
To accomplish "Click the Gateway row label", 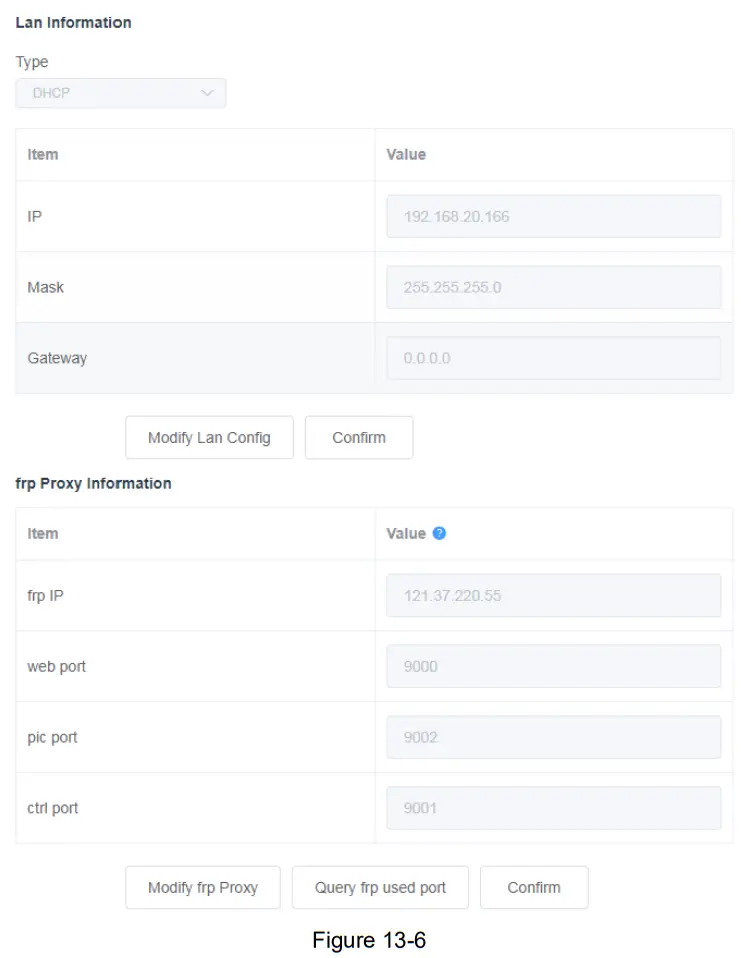I will [x=57, y=358].
